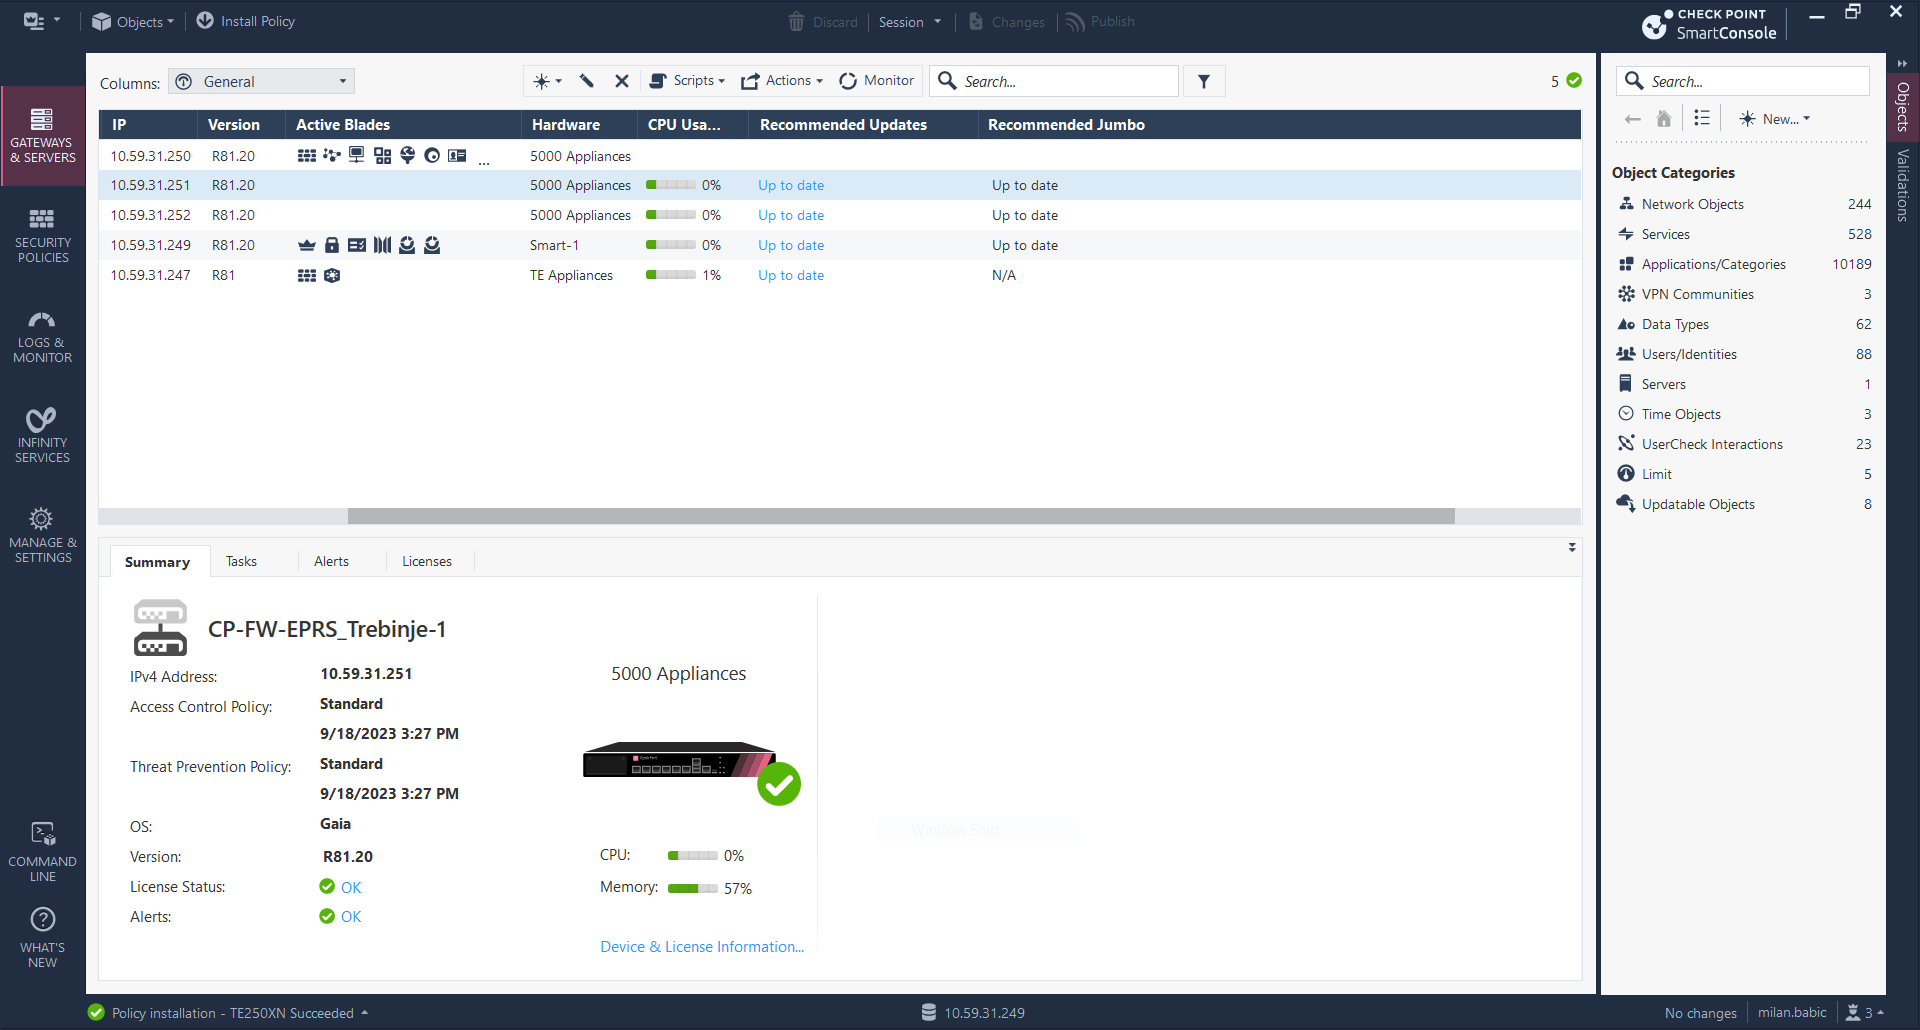Expand the Policy installation status task list
The image size is (1920, 1030).
tap(365, 1013)
